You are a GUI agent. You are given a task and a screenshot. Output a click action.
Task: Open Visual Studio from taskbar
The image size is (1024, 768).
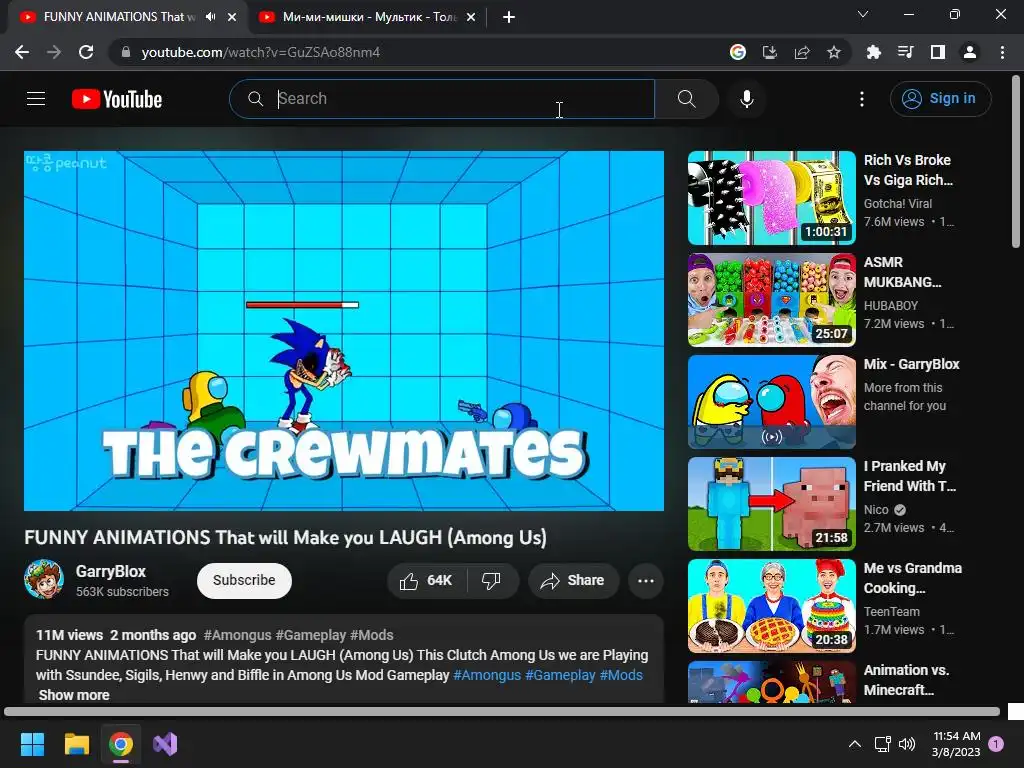pos(165,744)
